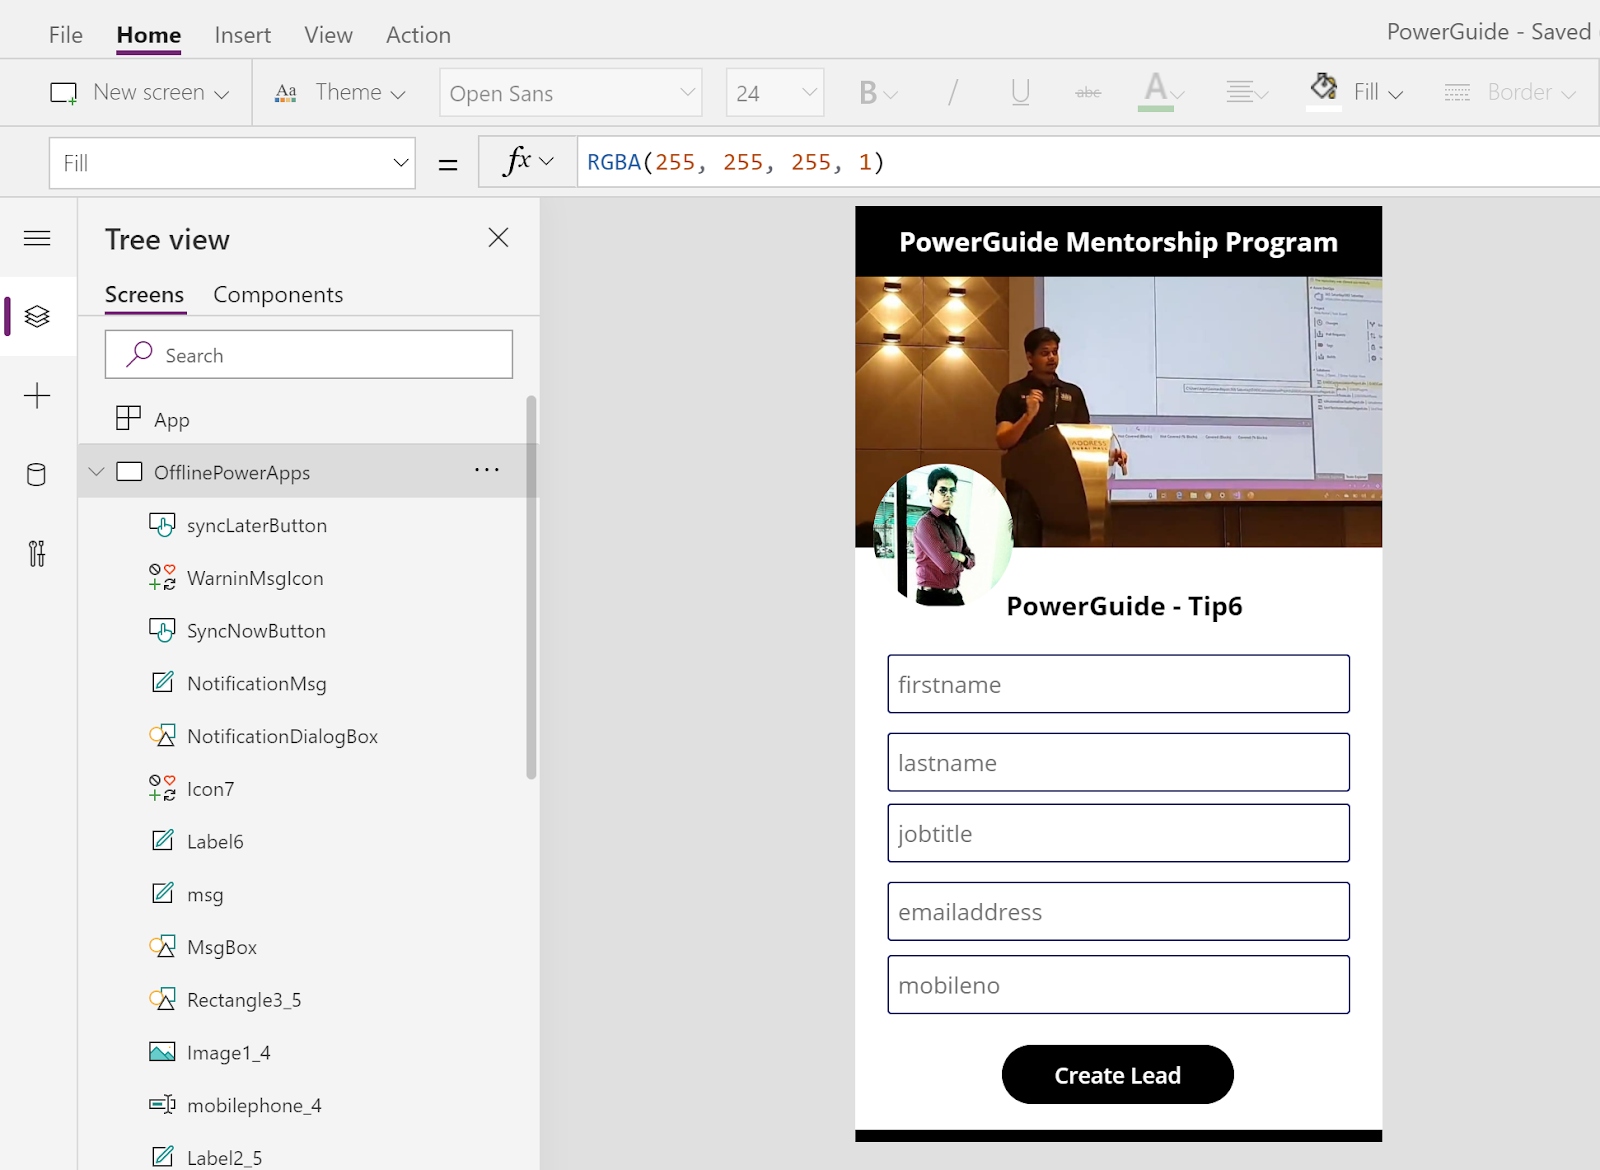The width and height of the screenshot is (1600, 1170).
Task: Click the Tree view Search box
Action: pos(309,355)
